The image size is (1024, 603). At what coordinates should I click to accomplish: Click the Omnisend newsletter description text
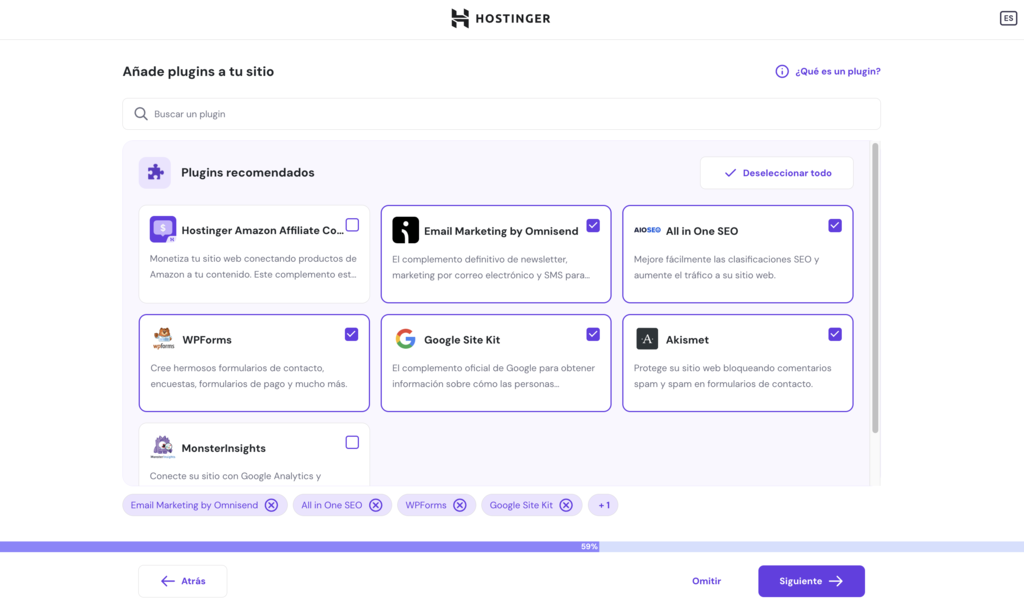point(490,267)
